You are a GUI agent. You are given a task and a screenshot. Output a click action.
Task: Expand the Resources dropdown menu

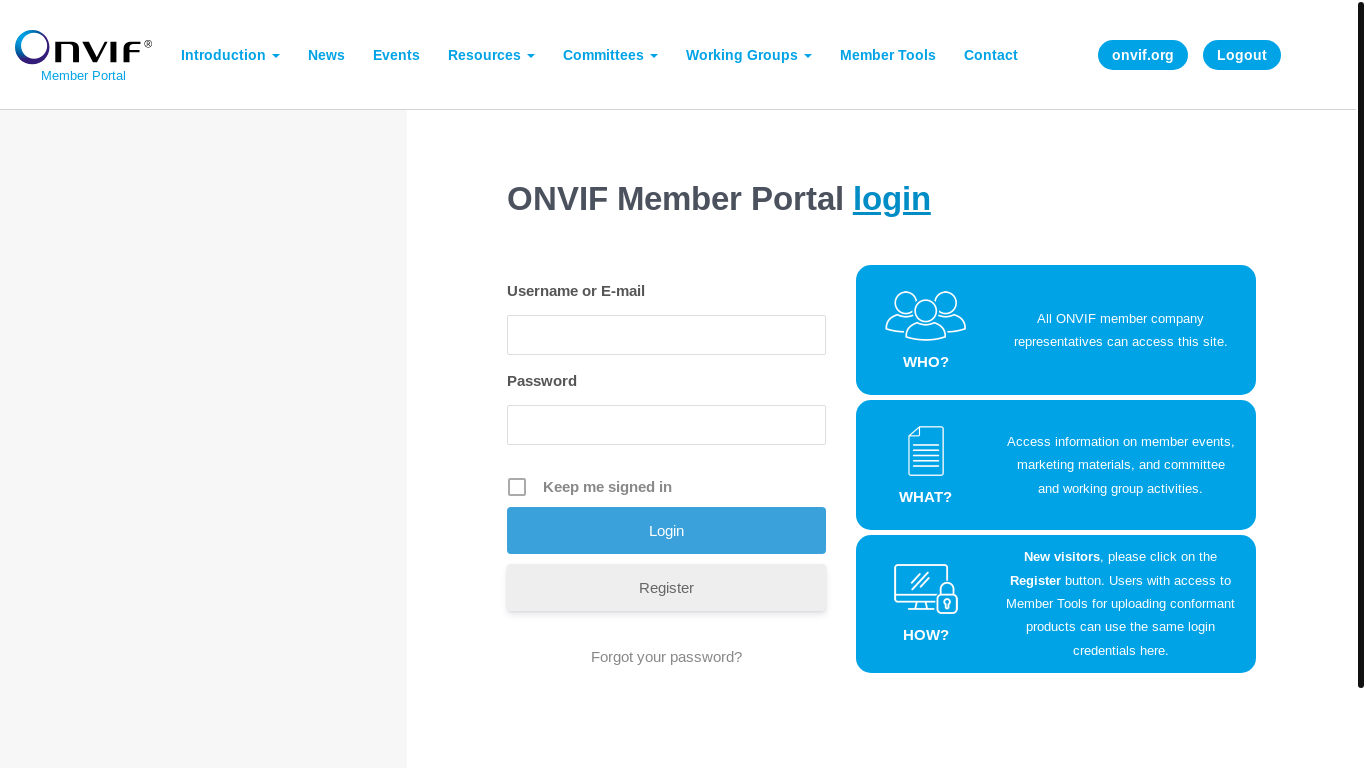point(491,55)
